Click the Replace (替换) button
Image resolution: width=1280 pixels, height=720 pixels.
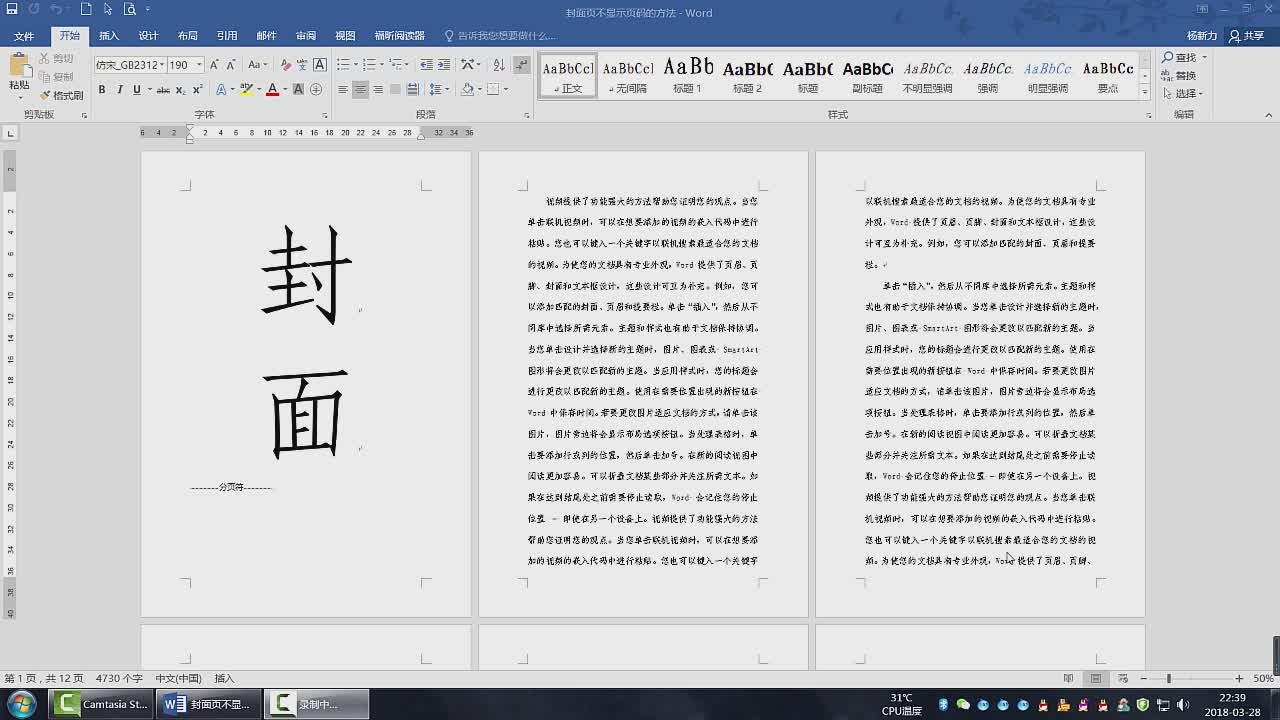(x=1179, y=76)
